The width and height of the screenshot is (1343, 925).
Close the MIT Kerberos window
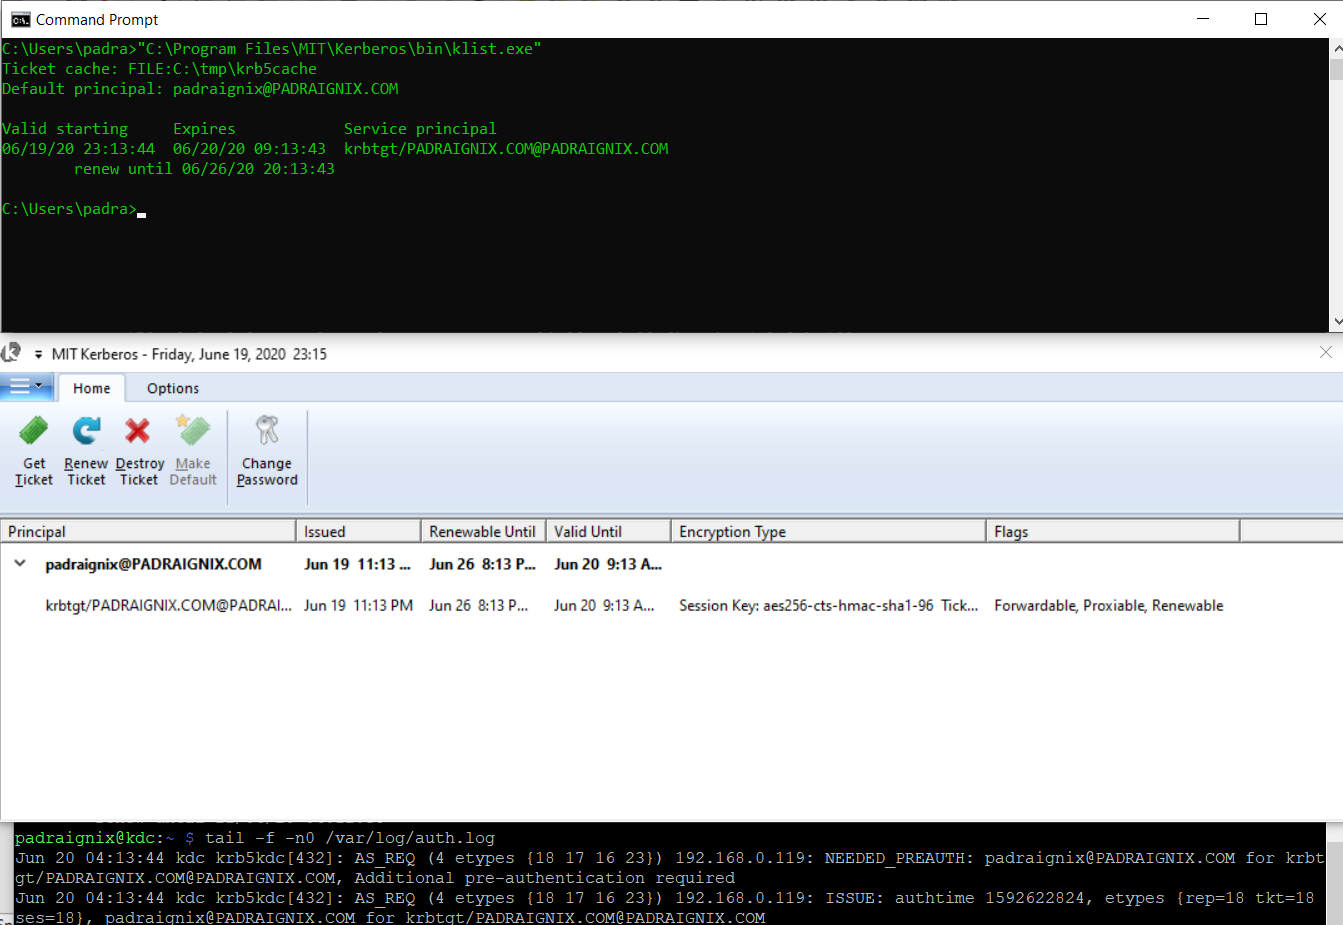1325,352
